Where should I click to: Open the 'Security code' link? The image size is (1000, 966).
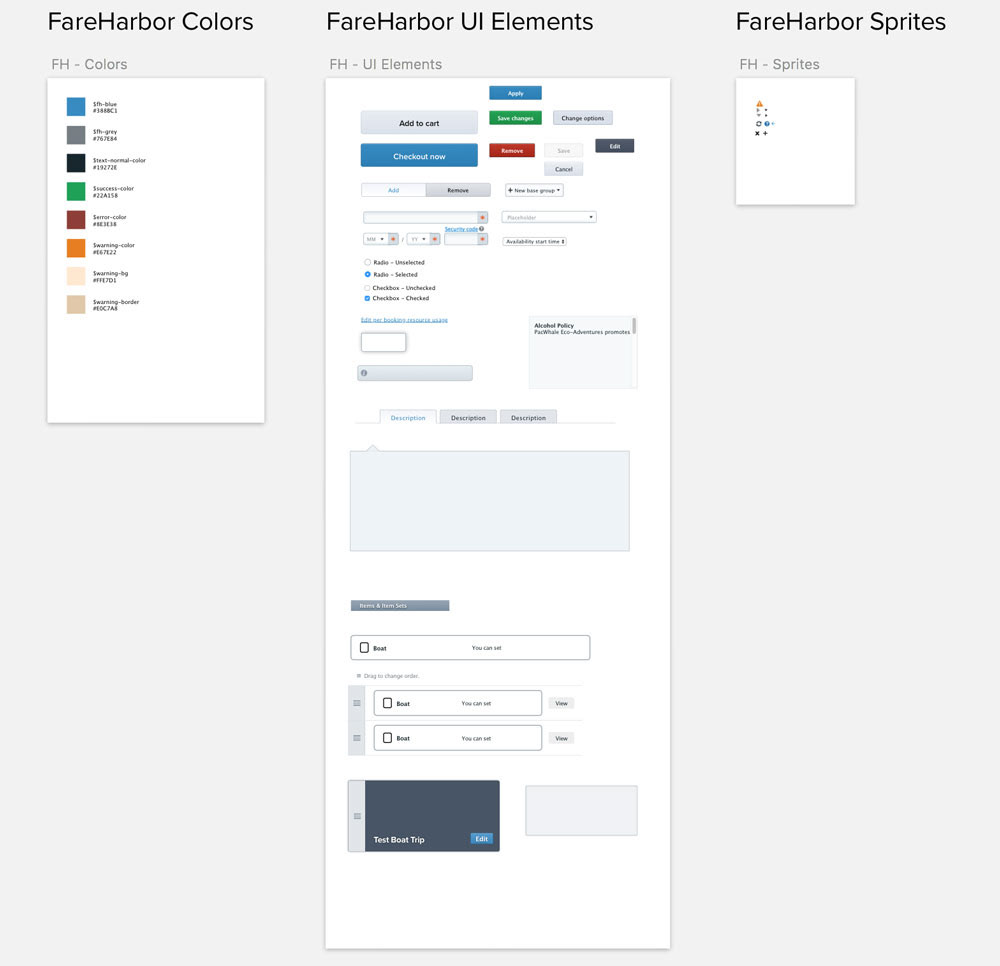pyautogui.click(x=461, y=229)
